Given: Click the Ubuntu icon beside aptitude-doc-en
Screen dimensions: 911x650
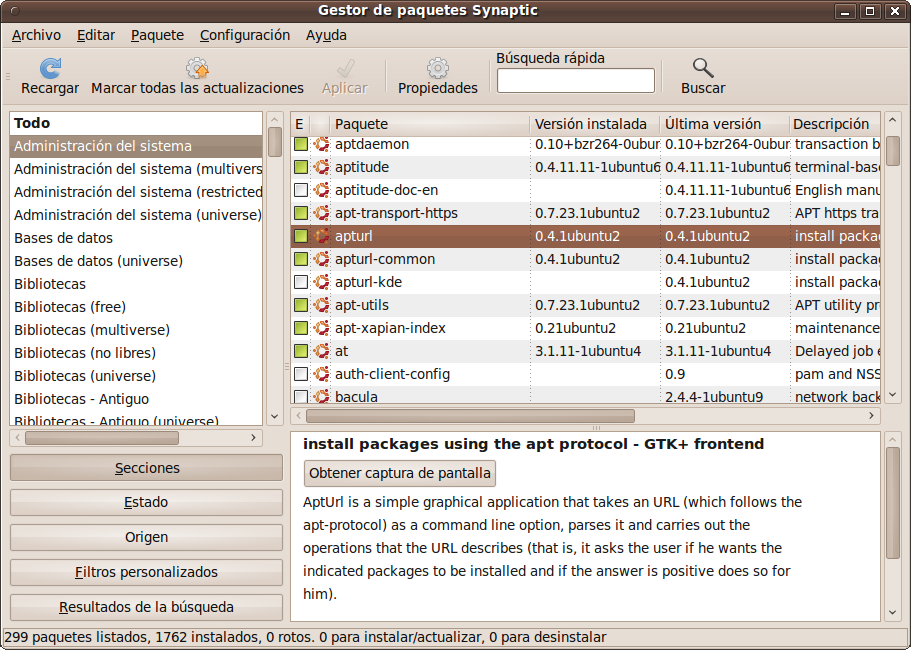Looking at the screenshot, I should (321, 190).
